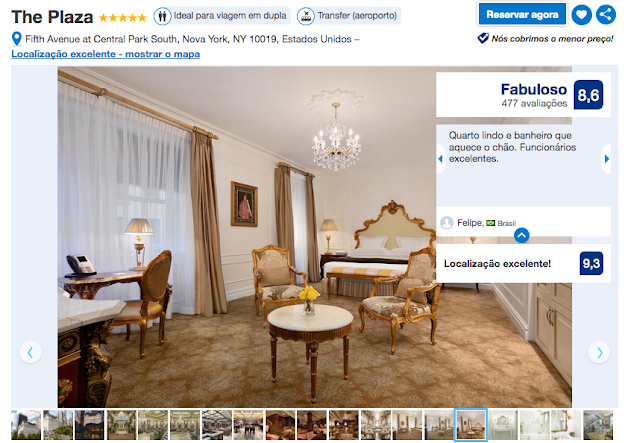Click the airport transfer icon badge
640x443 pixels.
pos(305,16)
